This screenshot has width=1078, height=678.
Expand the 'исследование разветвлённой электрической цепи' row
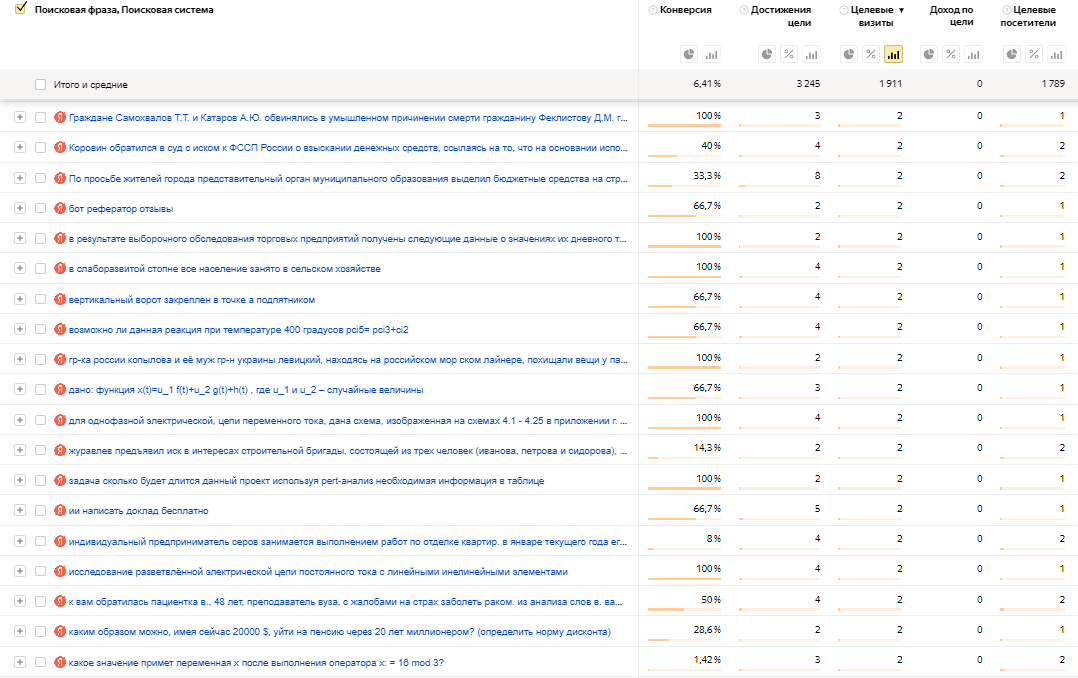point(20,571)
